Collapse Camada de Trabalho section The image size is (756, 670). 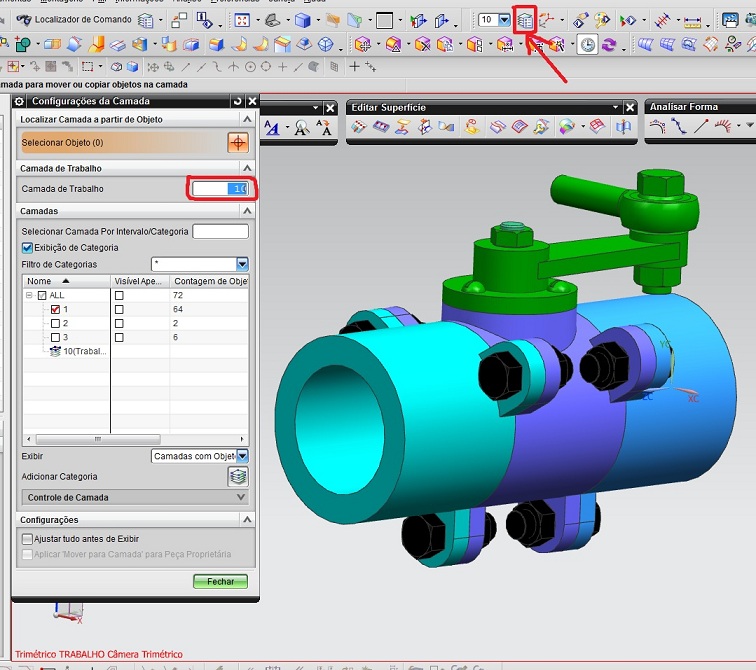tap(247, 168)
